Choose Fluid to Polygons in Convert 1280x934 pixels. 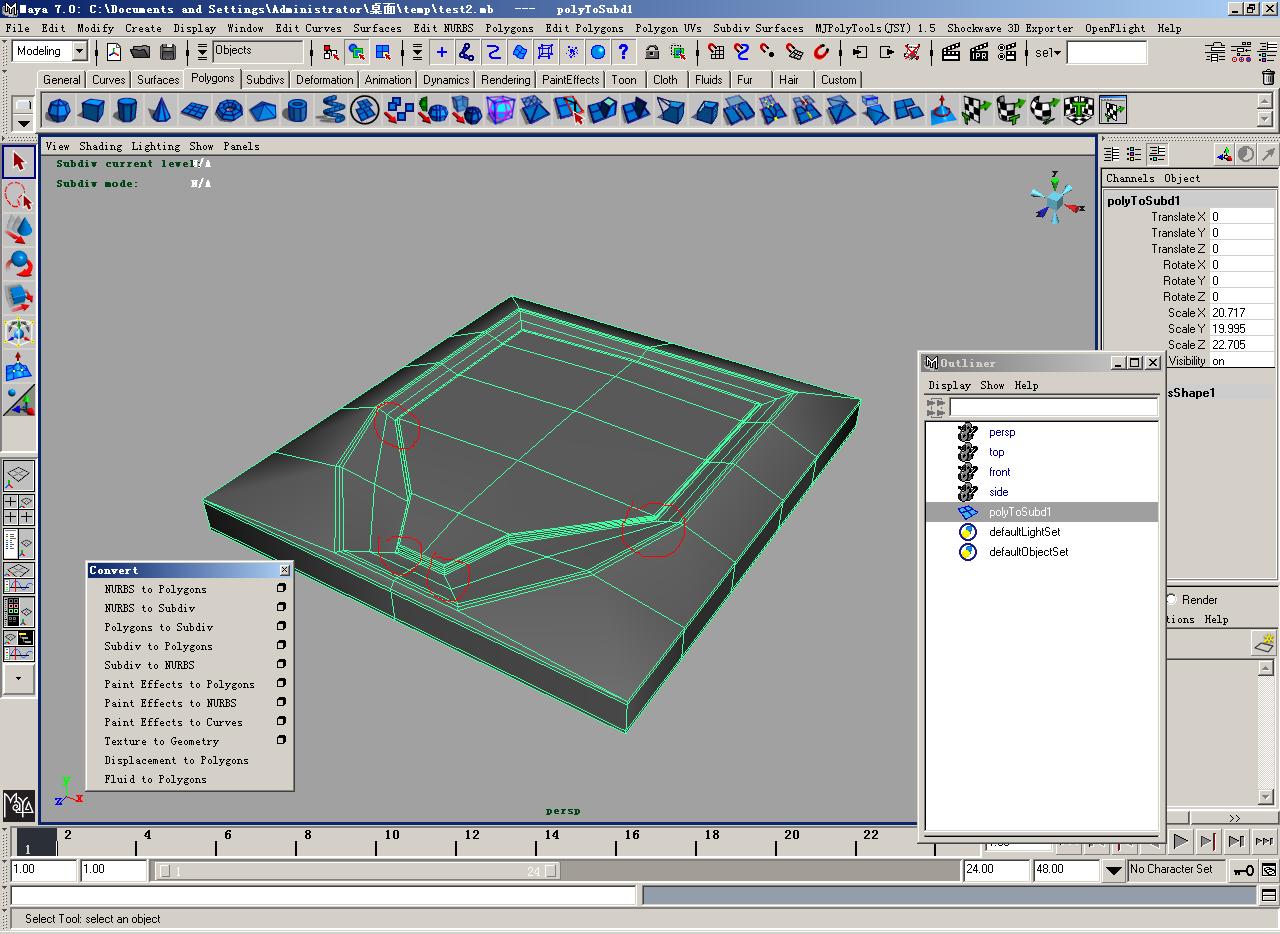(x=155, y=779)
